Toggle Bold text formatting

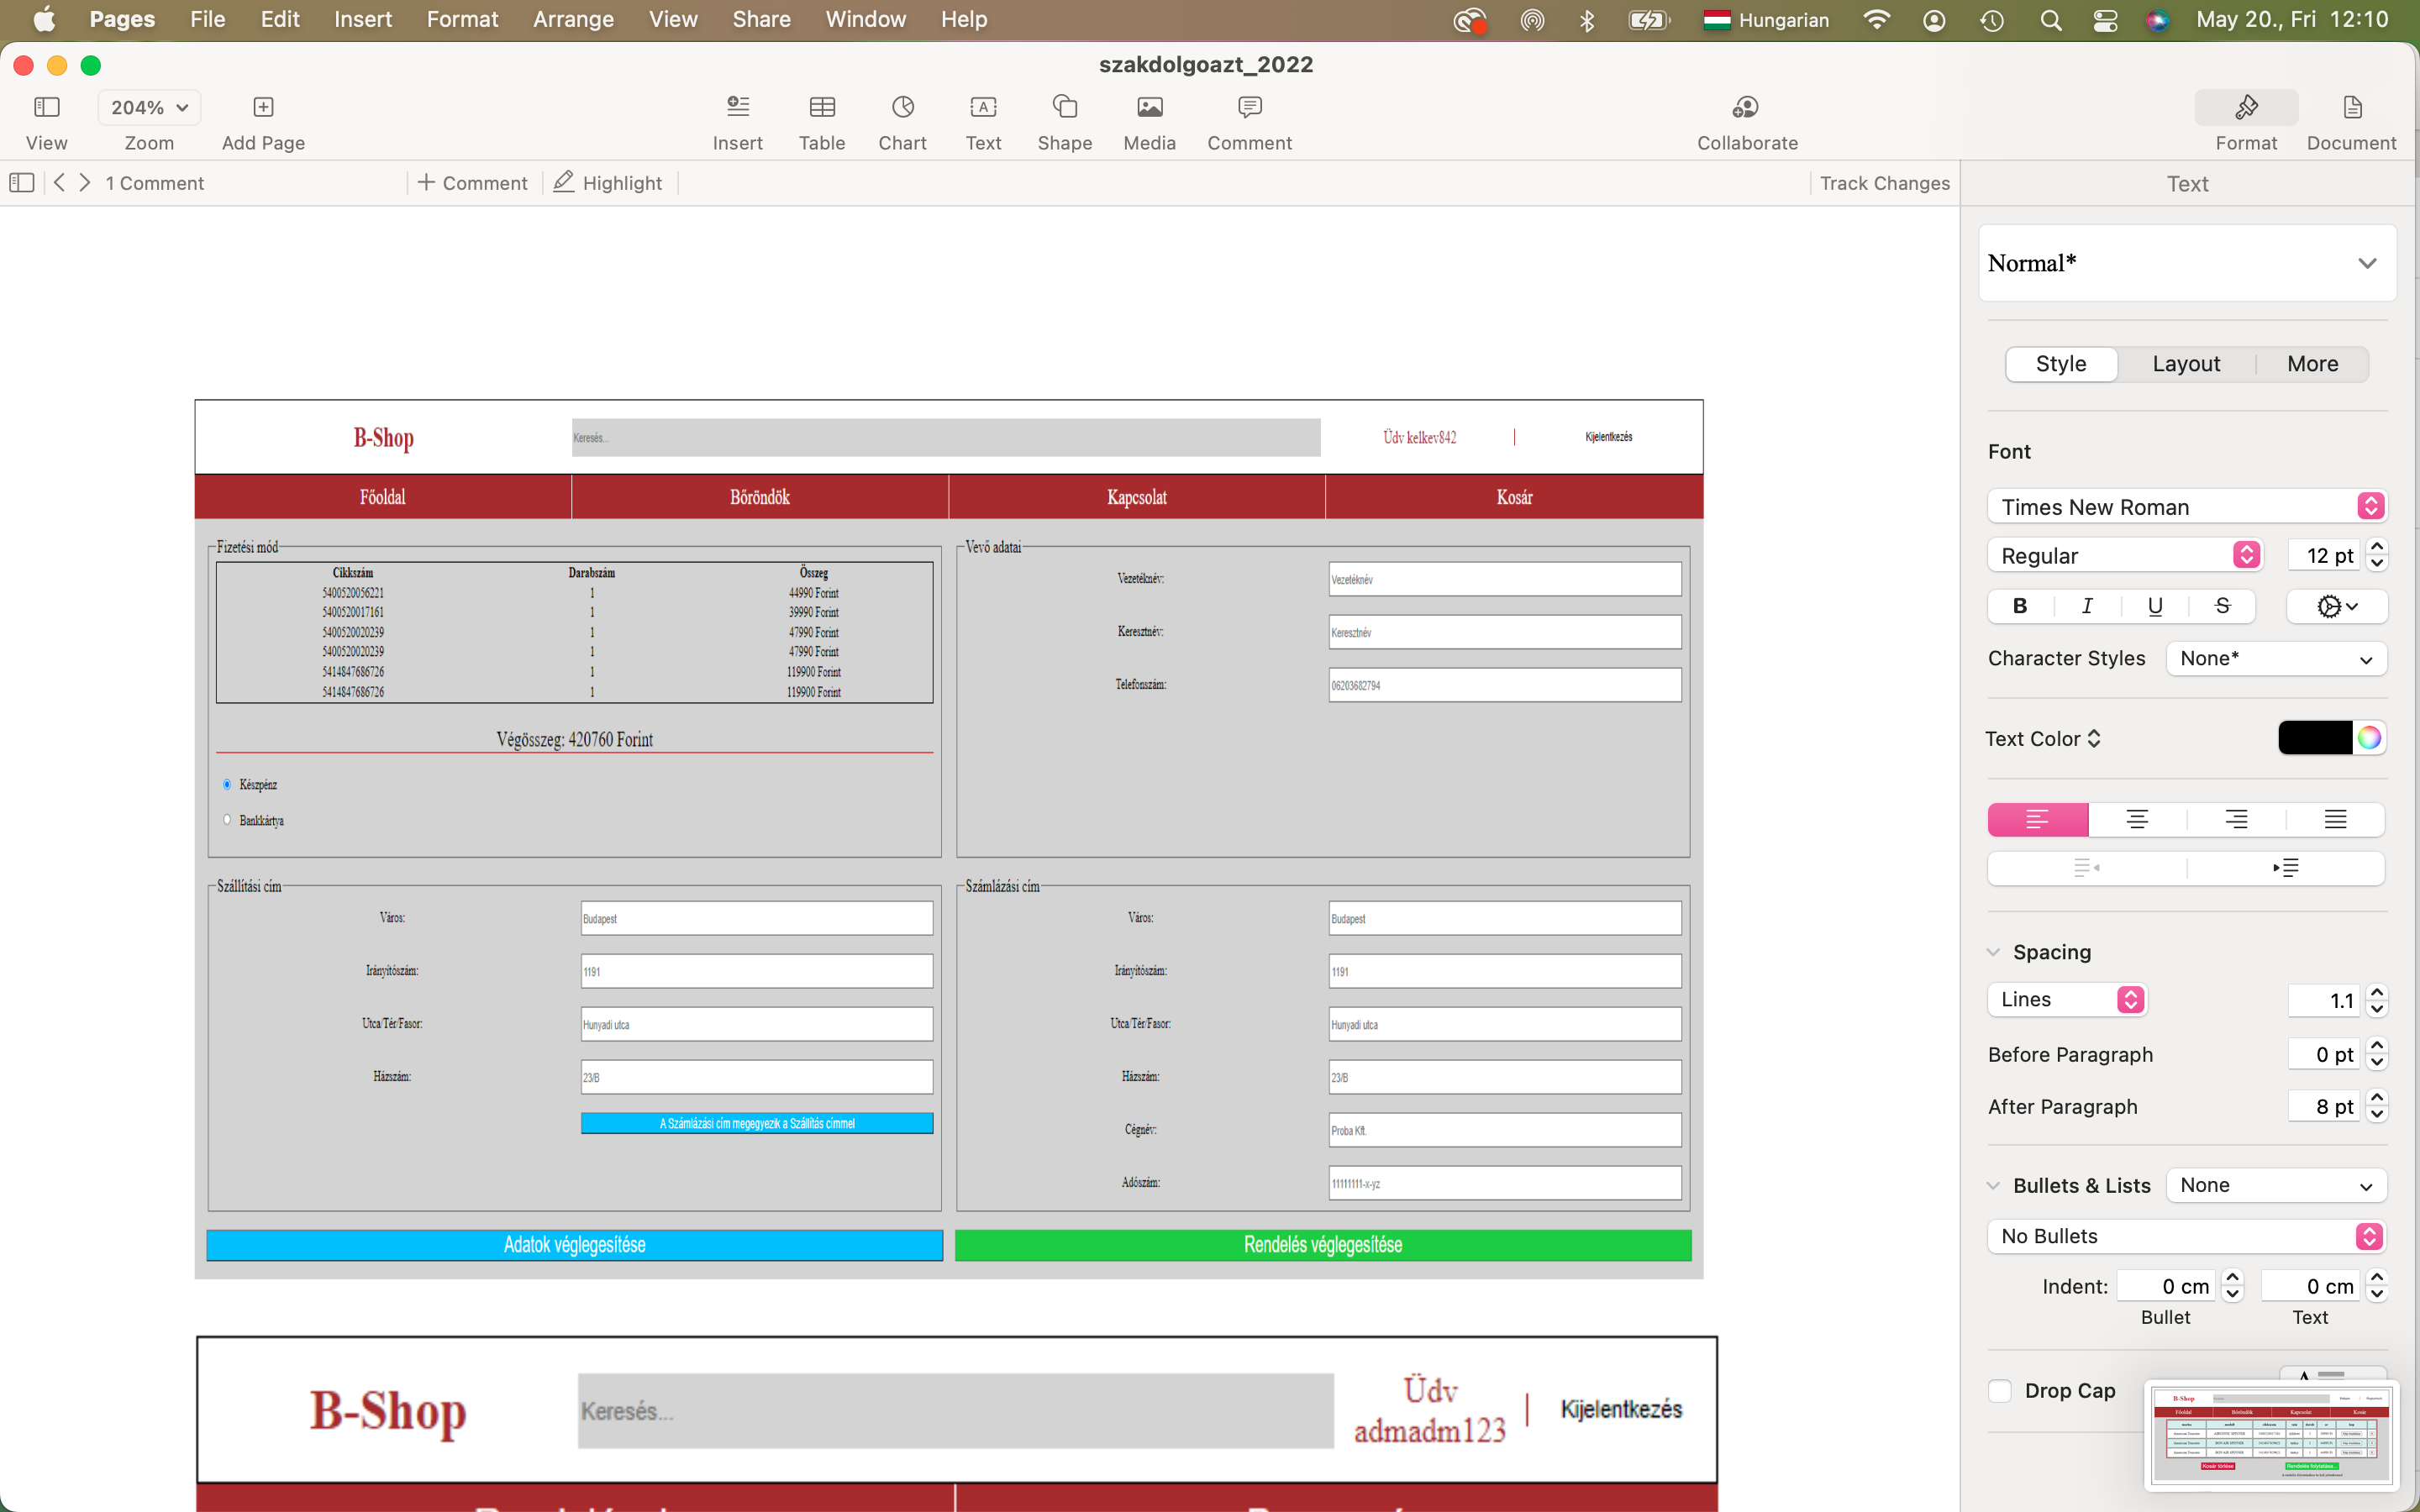point(2020,606)
